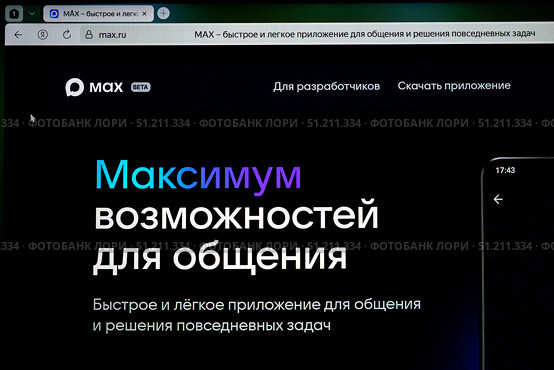Expand the tab list chevron

32,14
